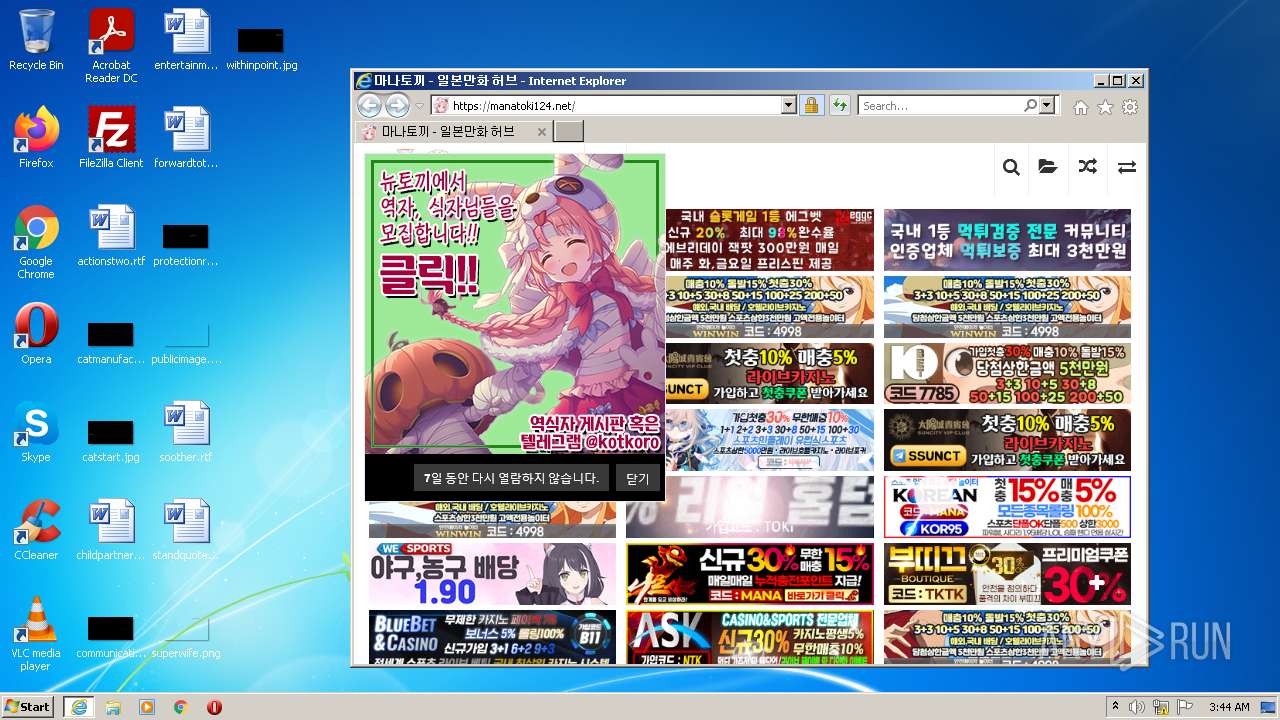Image resolution: width=1280 pixels, height=720 pixels.
Task: Click the volume speaker tray icon
Action: point(1137,707)
